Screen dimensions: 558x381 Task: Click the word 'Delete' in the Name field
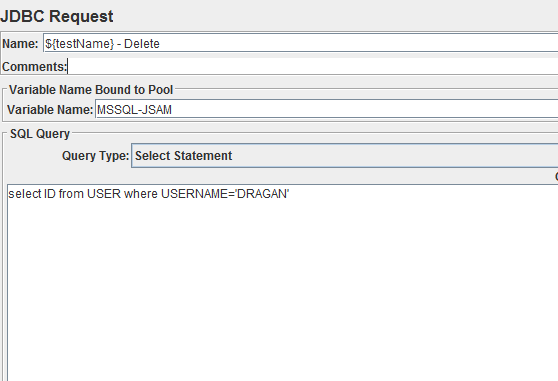[142, 44]
